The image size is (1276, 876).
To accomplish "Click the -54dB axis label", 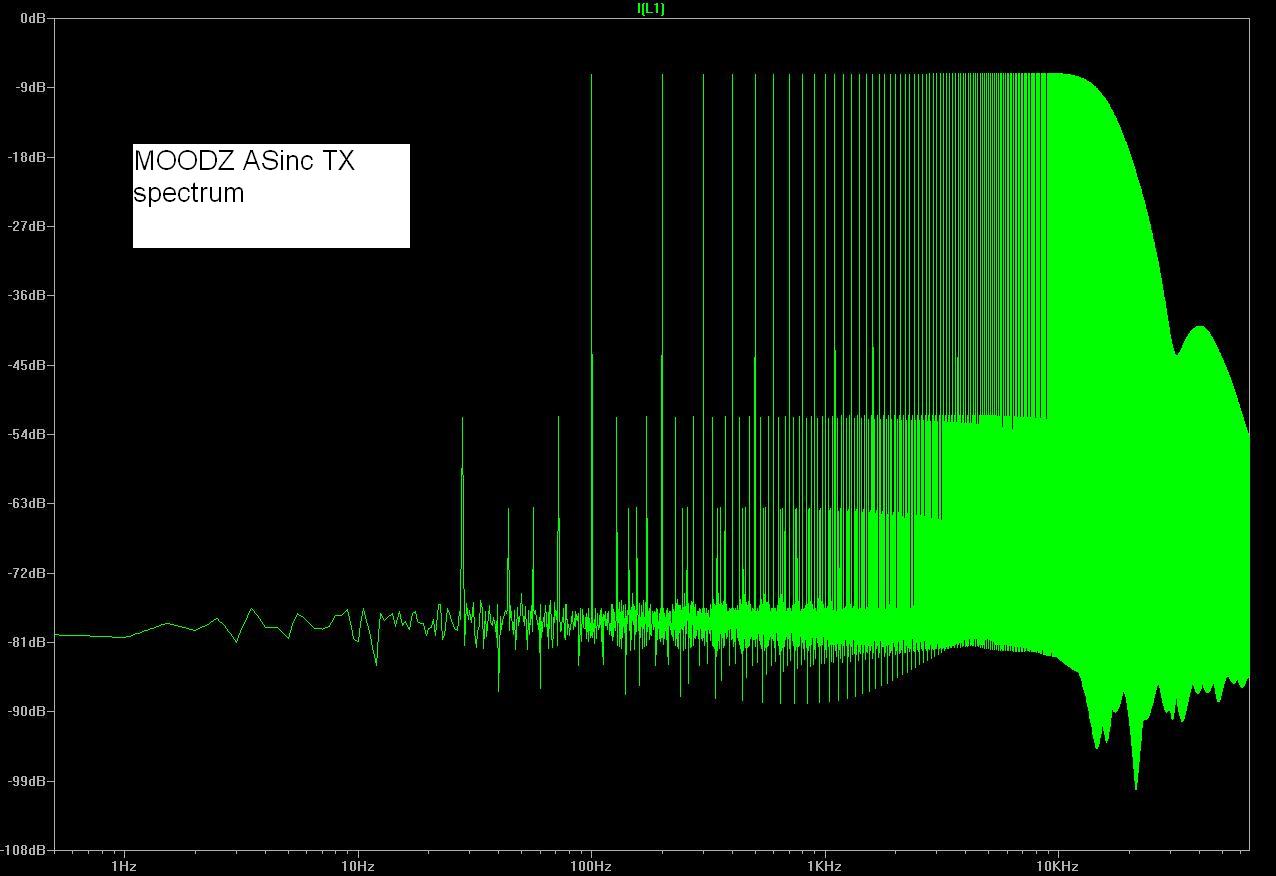I will coord(27,434).
